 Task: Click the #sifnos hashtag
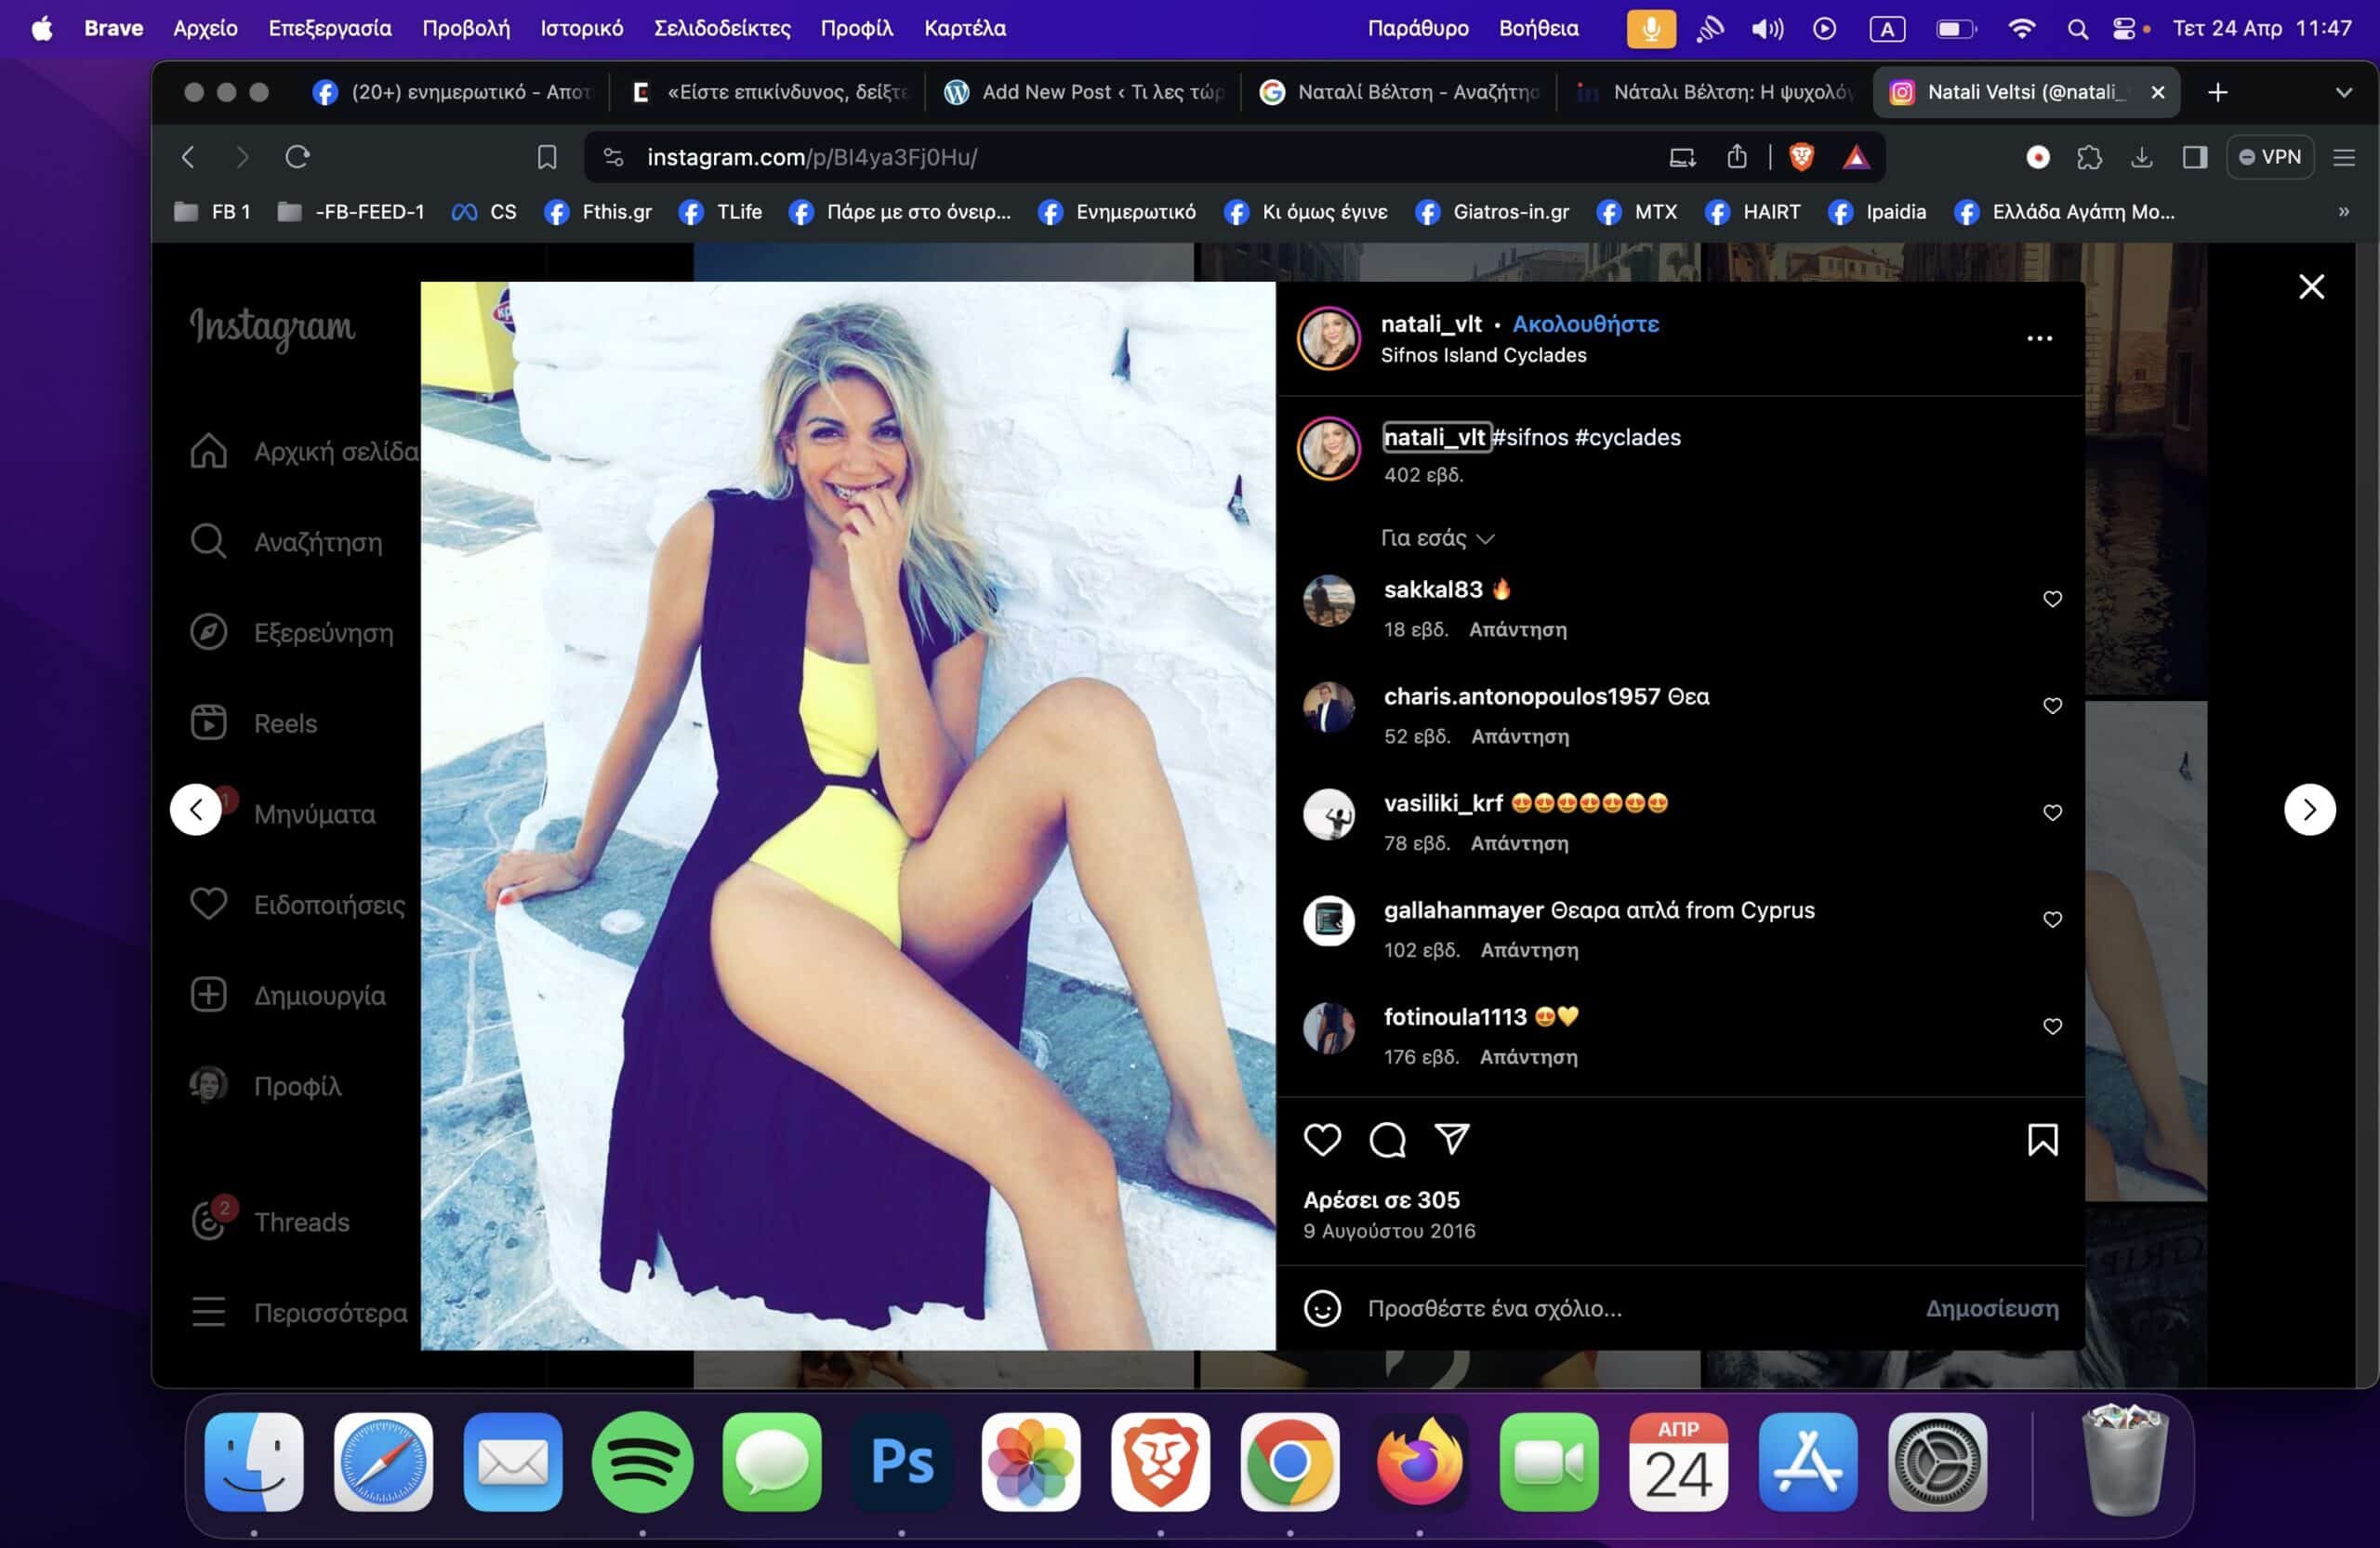click(1529, 437)
